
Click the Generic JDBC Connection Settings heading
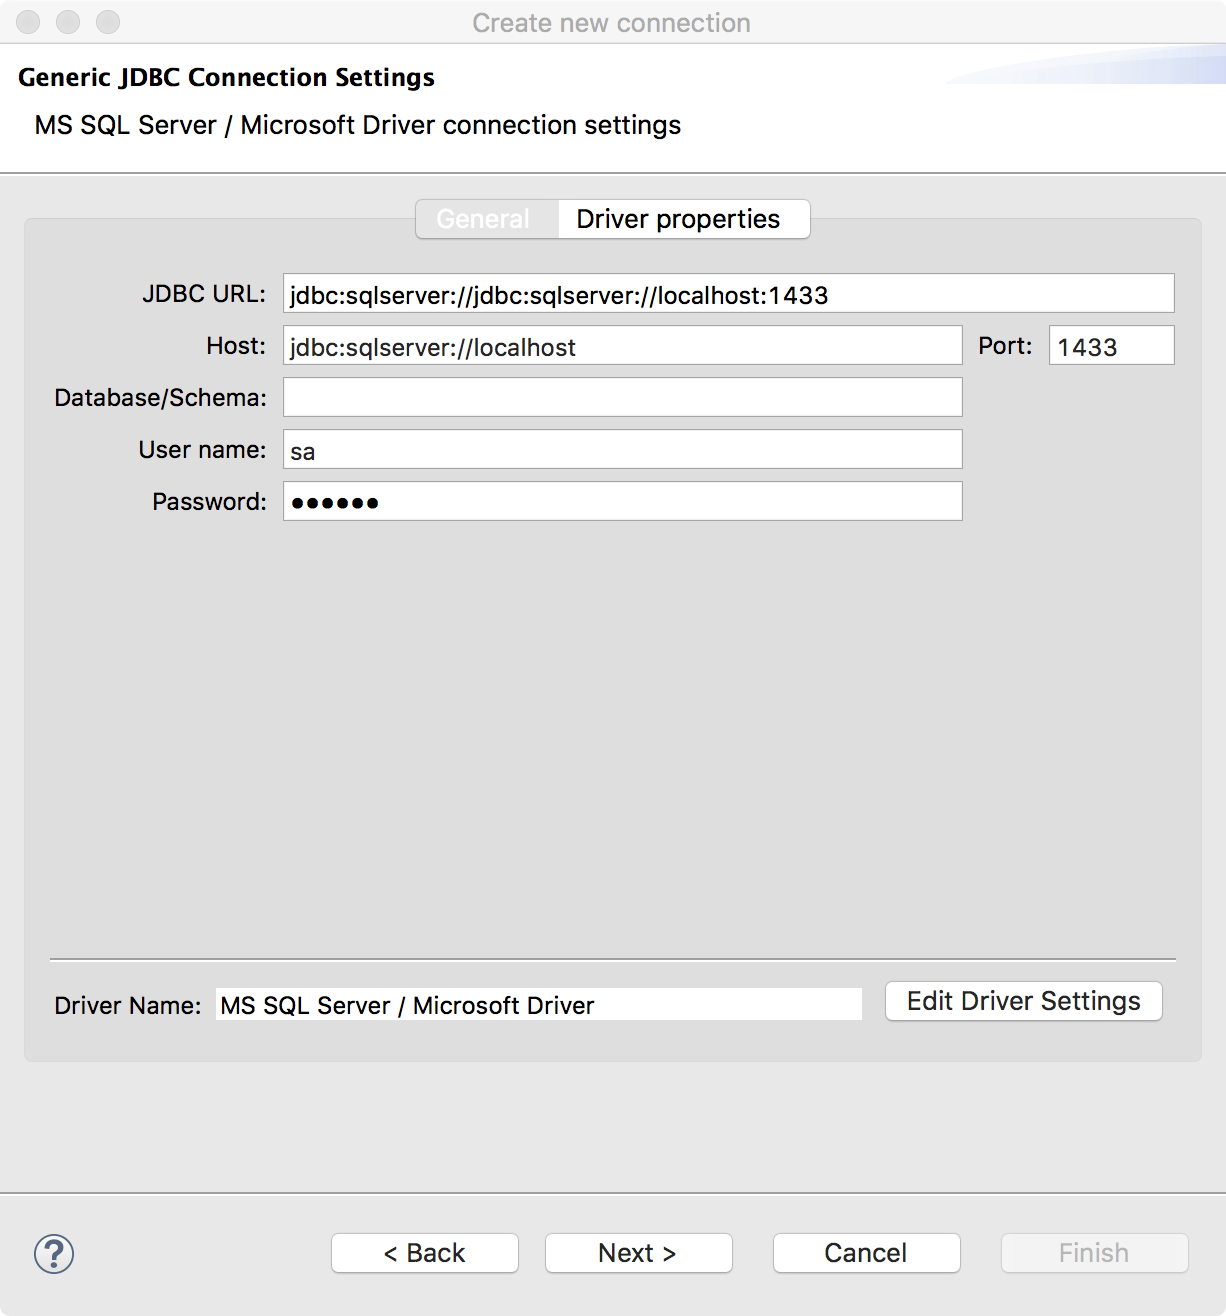tap(226, 77)
